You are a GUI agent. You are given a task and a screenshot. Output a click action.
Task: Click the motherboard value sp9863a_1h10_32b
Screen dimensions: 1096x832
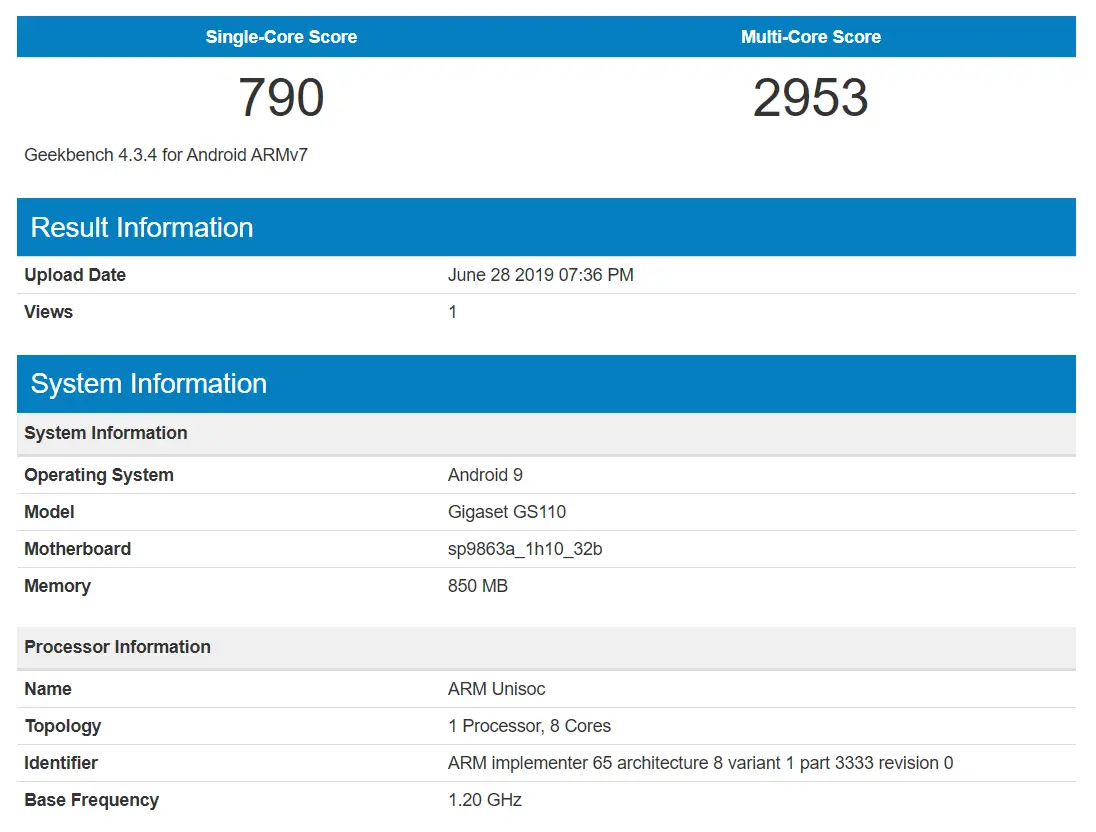pos(525,549)
